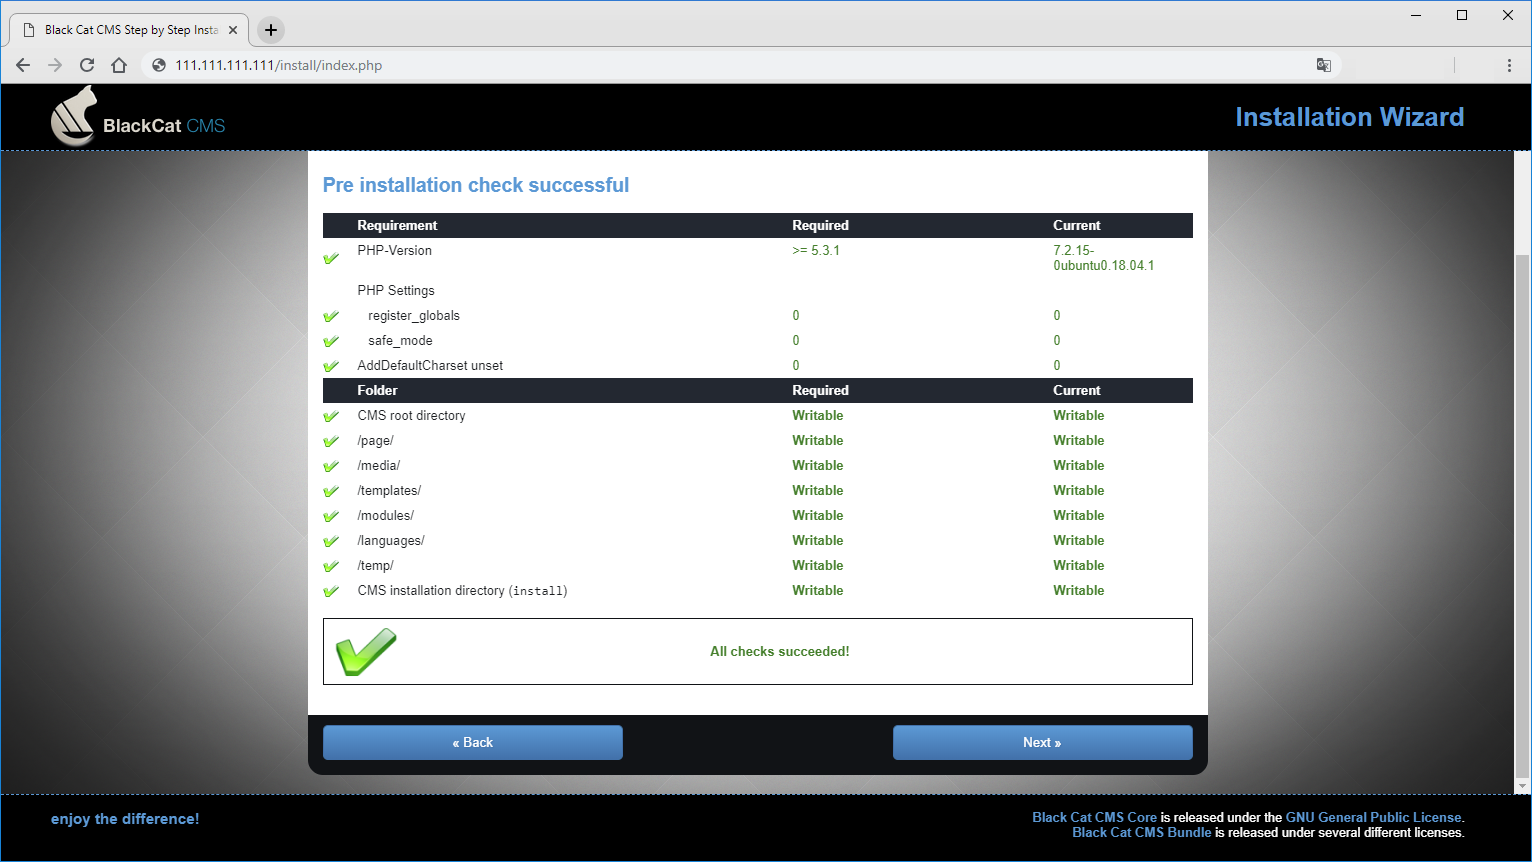Click the /media/ folder green checkmark
Screen dimensions: 1532x862
[331, 466]
